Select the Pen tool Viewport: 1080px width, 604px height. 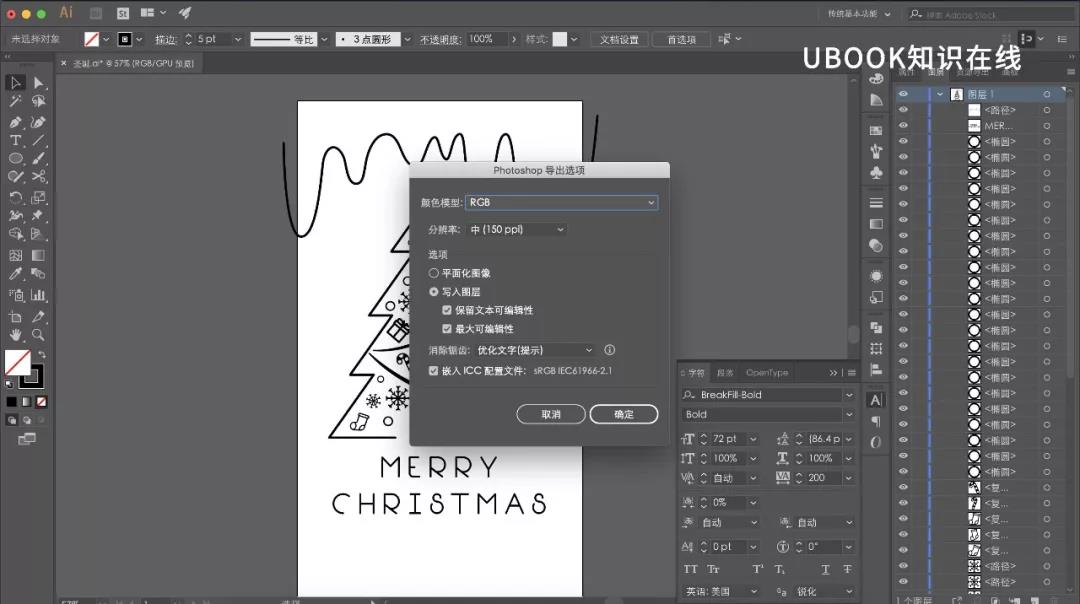[x=15, y=122]
